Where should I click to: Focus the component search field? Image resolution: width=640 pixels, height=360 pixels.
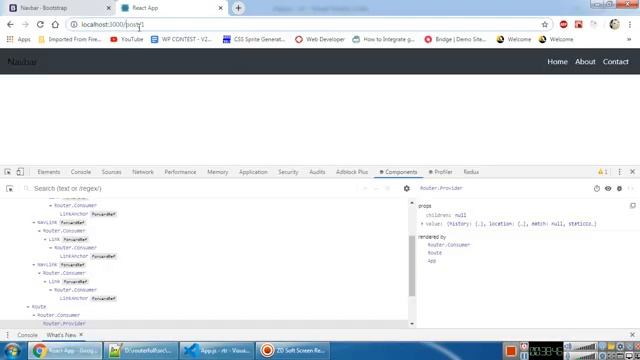(x=192, y=189)
